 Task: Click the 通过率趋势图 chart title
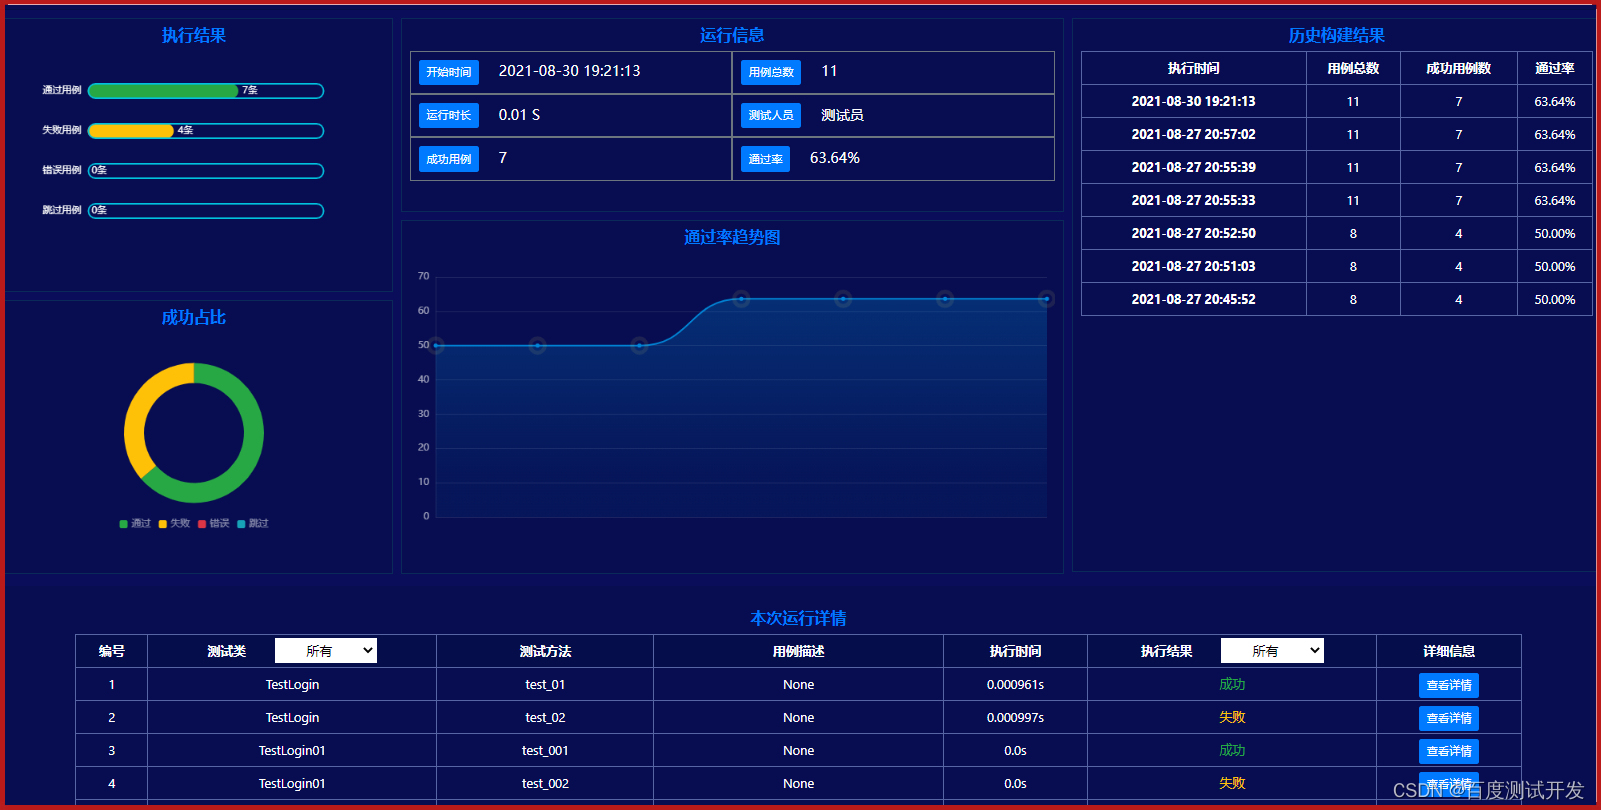point(732,237)
